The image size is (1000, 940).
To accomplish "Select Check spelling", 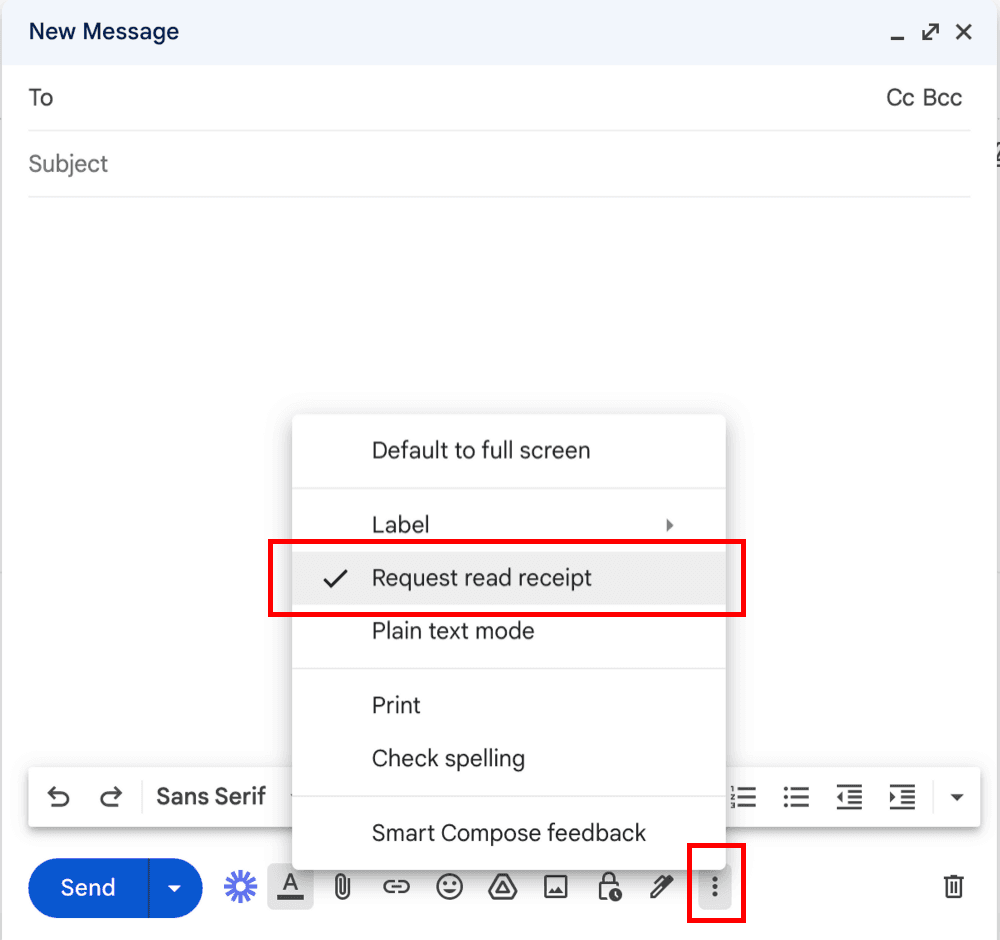I will point(447,759).
